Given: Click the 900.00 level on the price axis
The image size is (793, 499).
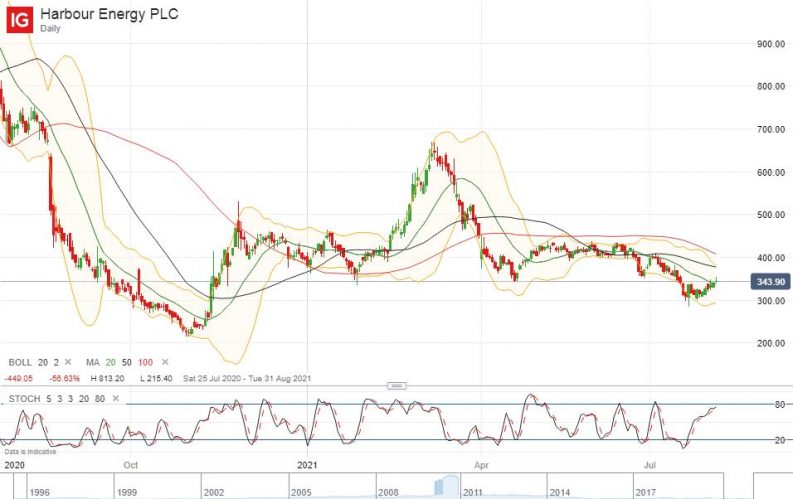Looking at the screenshot, I should tap(769, 44).
